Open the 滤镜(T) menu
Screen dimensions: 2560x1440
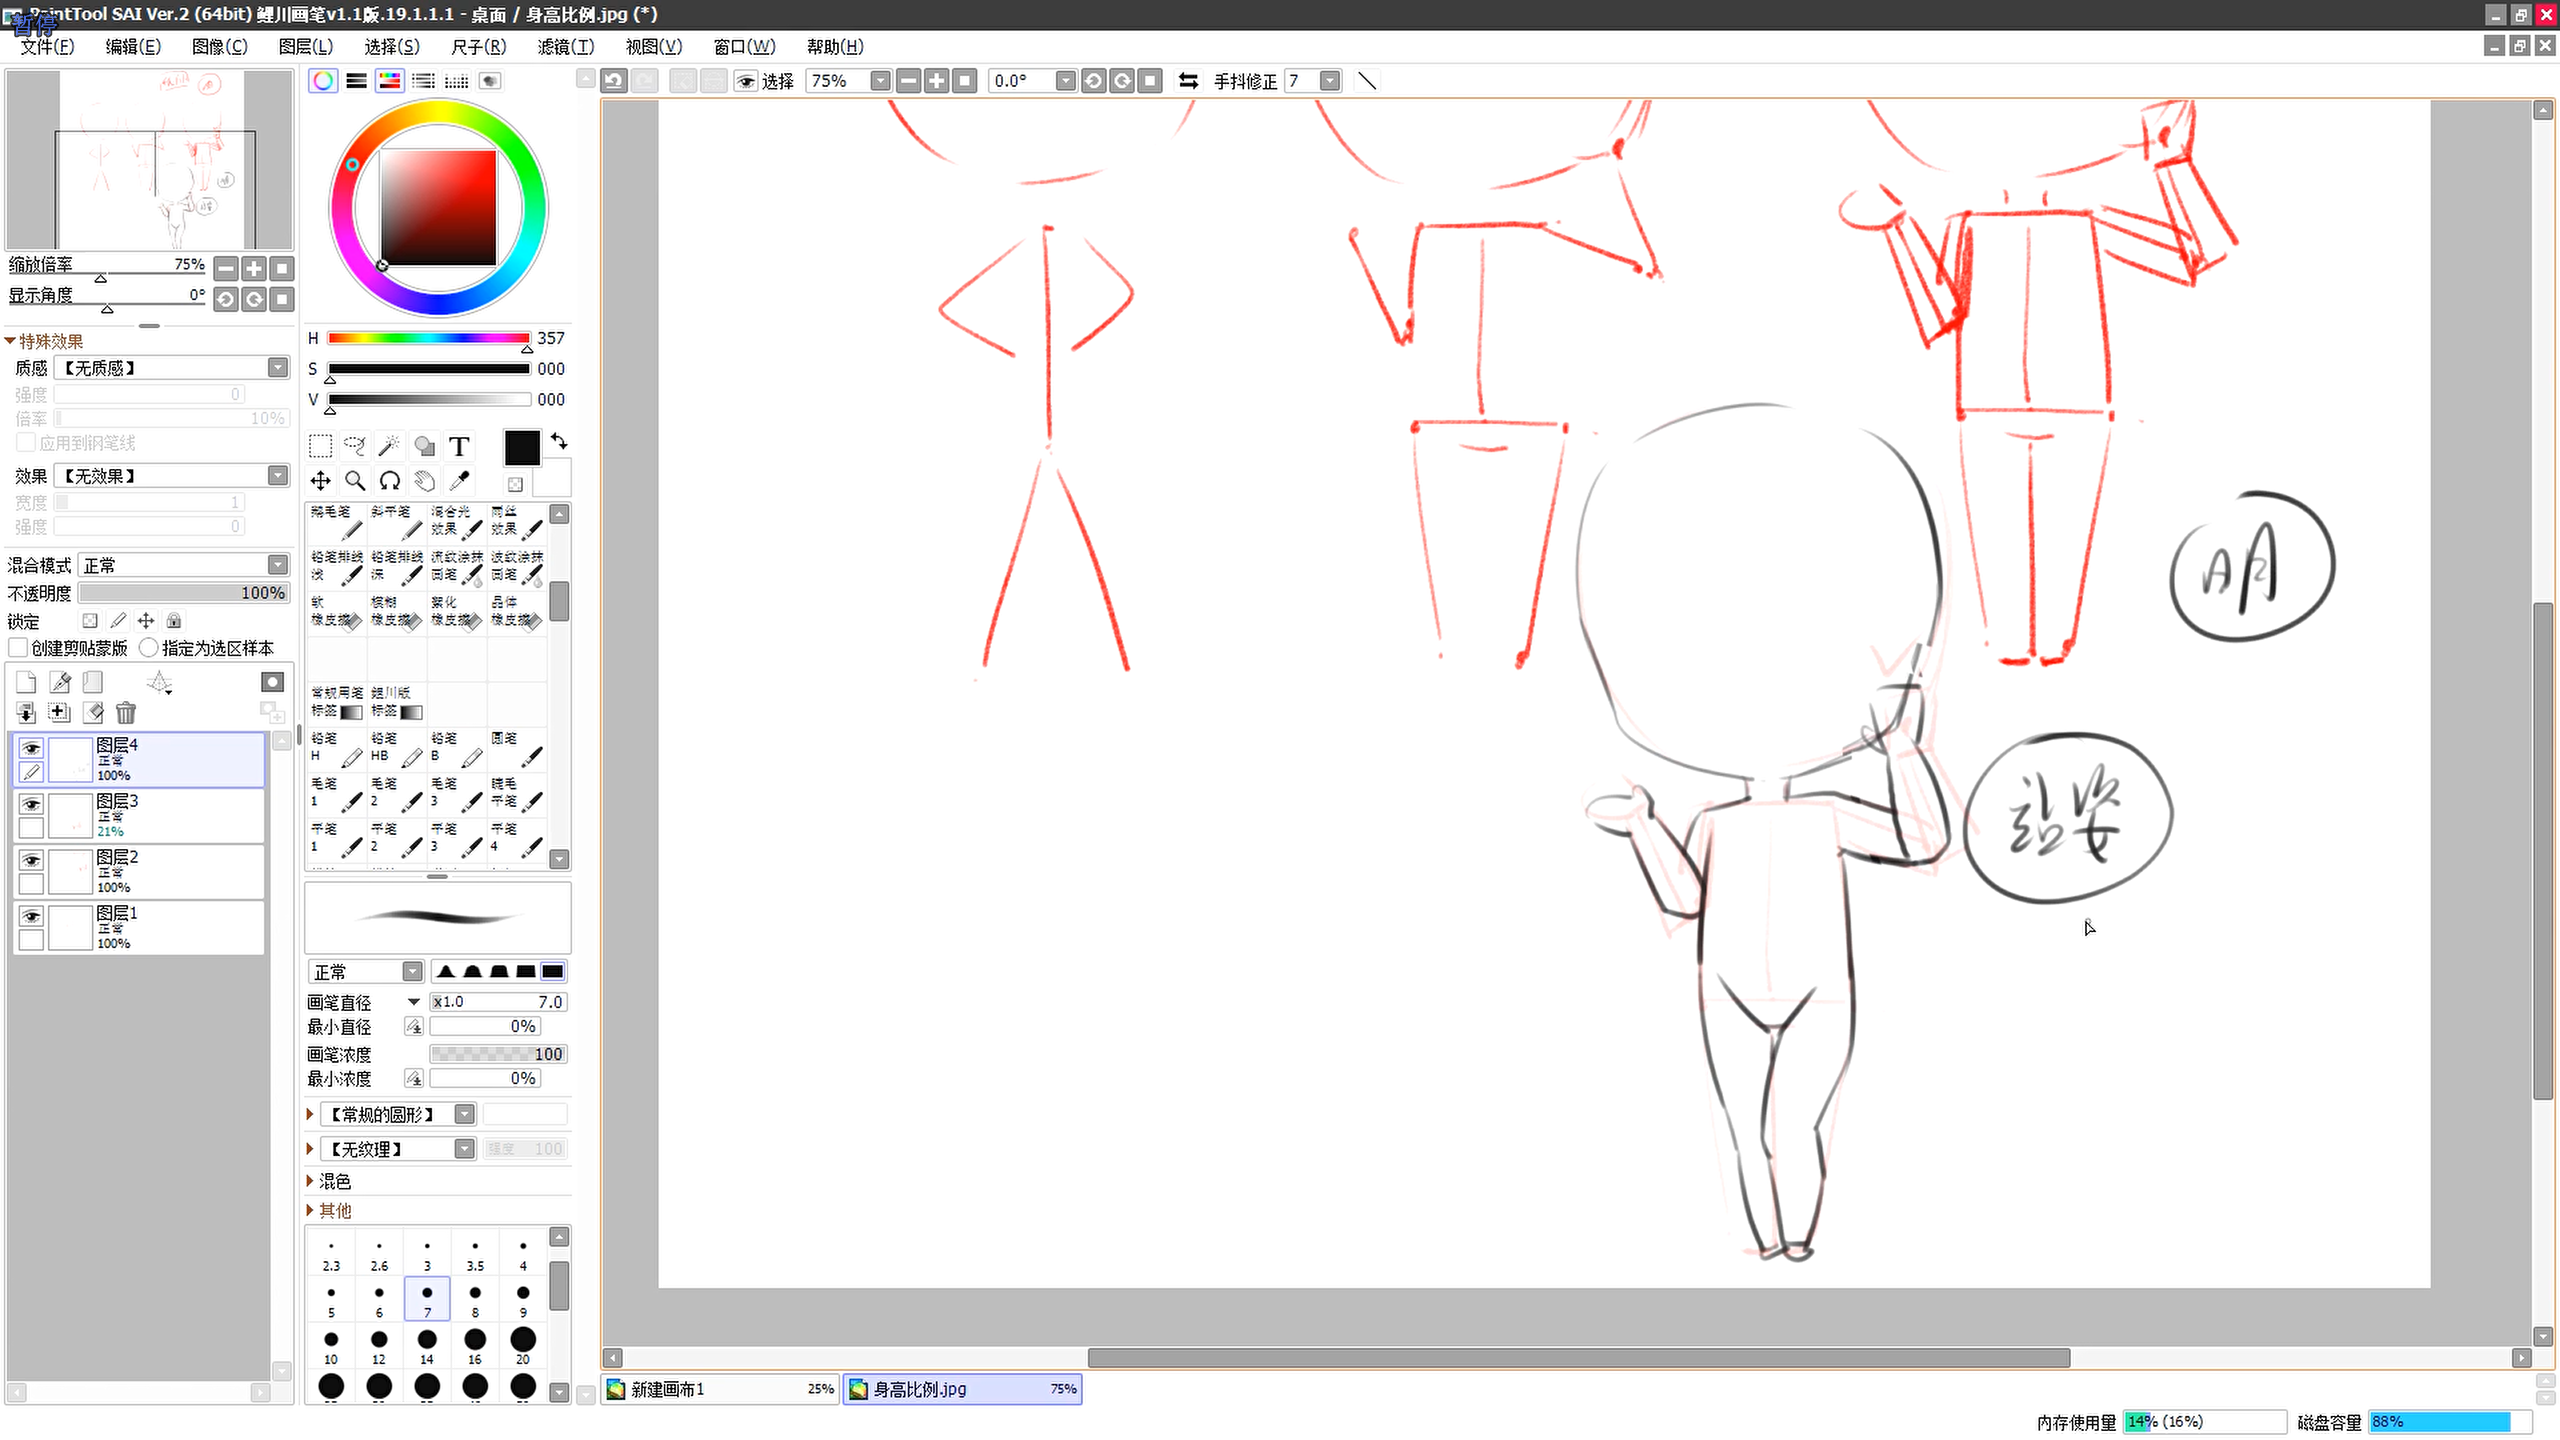(566, 47)
